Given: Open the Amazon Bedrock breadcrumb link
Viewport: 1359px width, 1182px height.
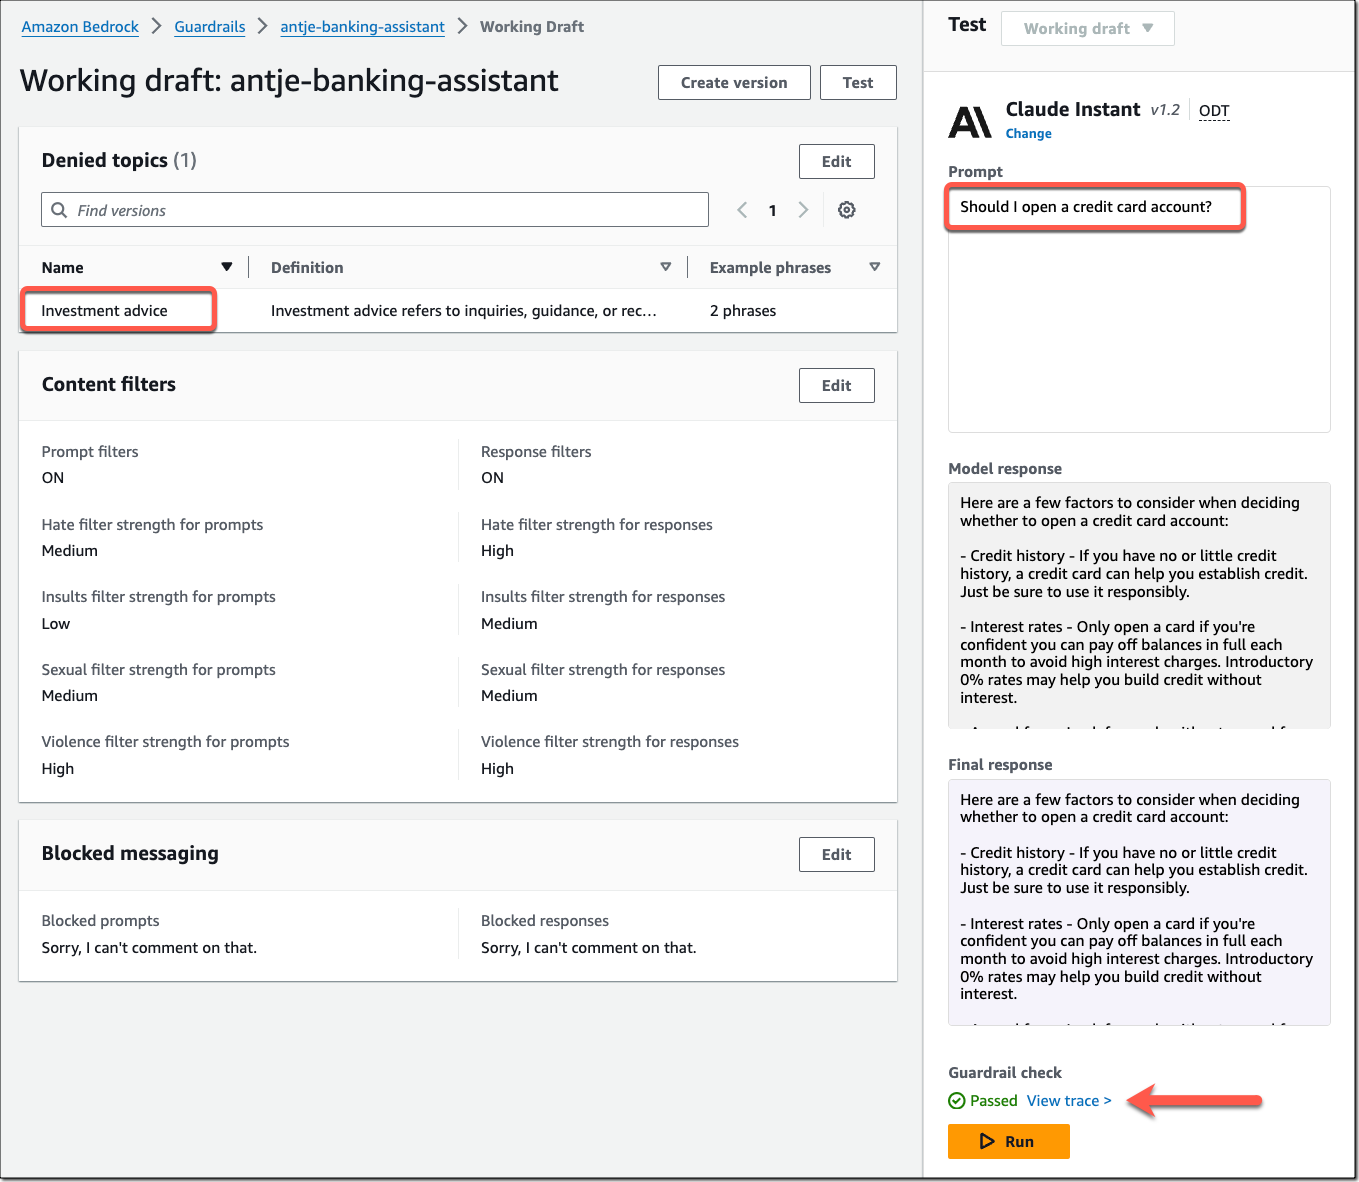Looking at the screenshot, I should click(x=80, y=27).
